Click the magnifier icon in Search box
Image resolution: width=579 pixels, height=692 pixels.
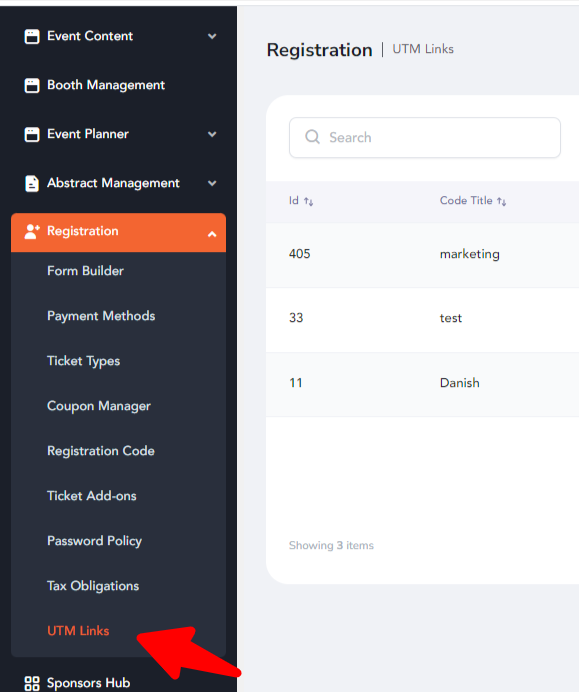pyautogui.click(x=312, y=137)
